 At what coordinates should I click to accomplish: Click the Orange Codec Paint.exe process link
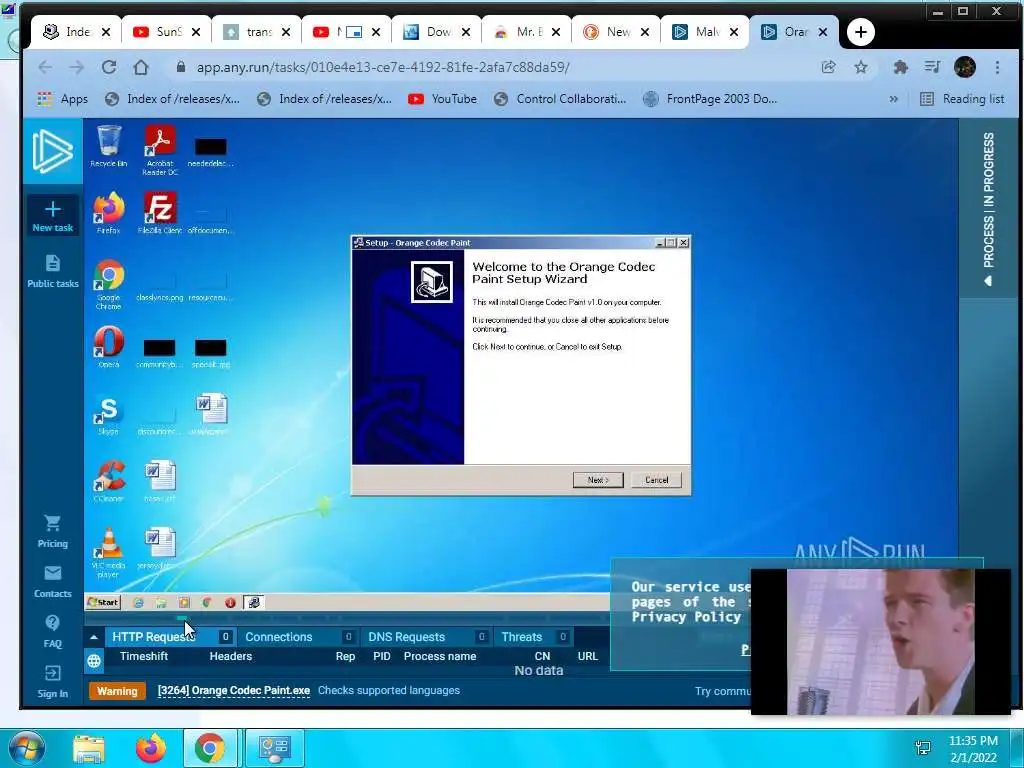pos(234,690)
